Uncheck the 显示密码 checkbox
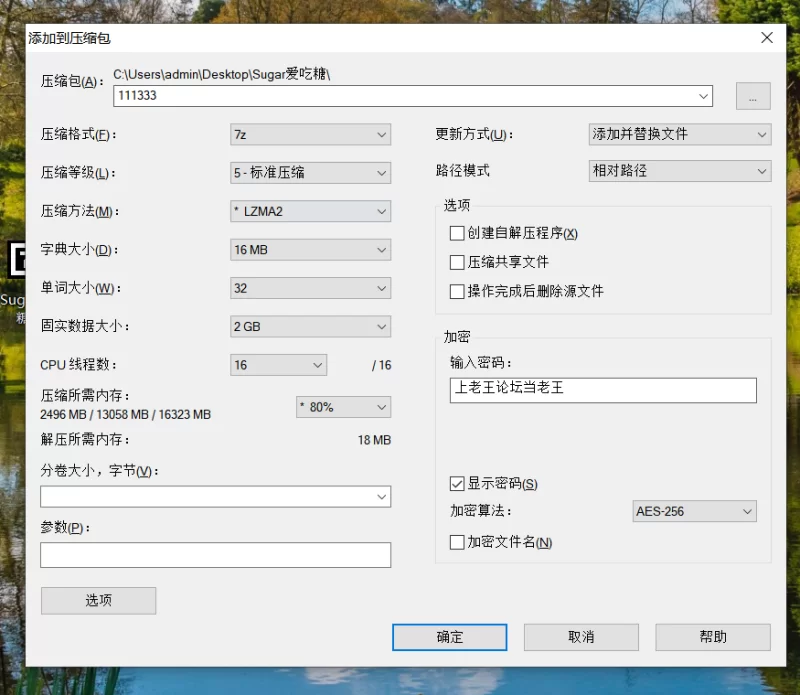This screenshot has height=695, width=800. click(x=457, y=484)
